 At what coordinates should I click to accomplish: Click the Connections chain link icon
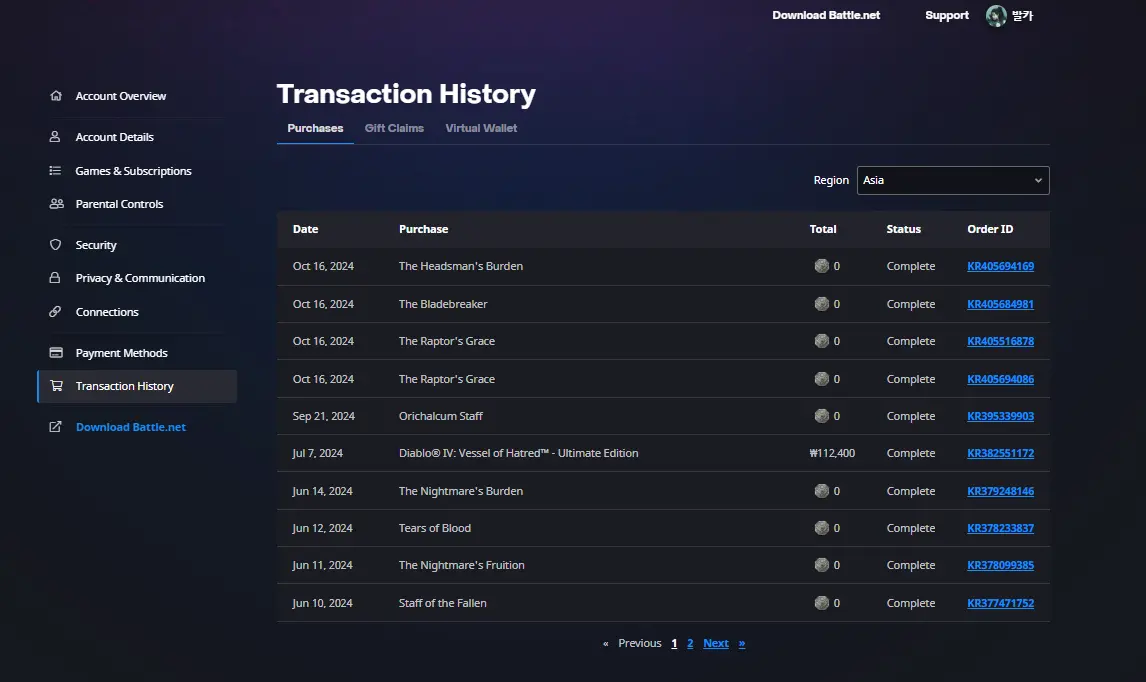pos(55,311)
